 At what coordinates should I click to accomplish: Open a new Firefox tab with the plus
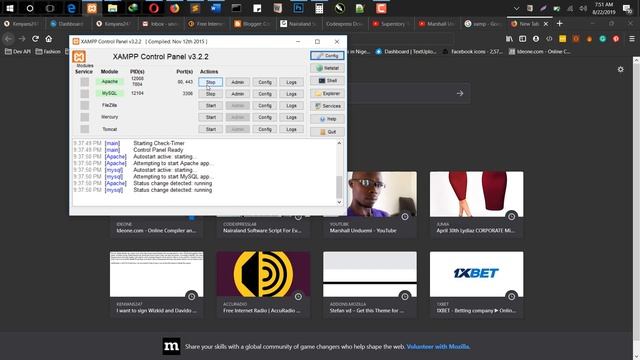pos(560,24)
